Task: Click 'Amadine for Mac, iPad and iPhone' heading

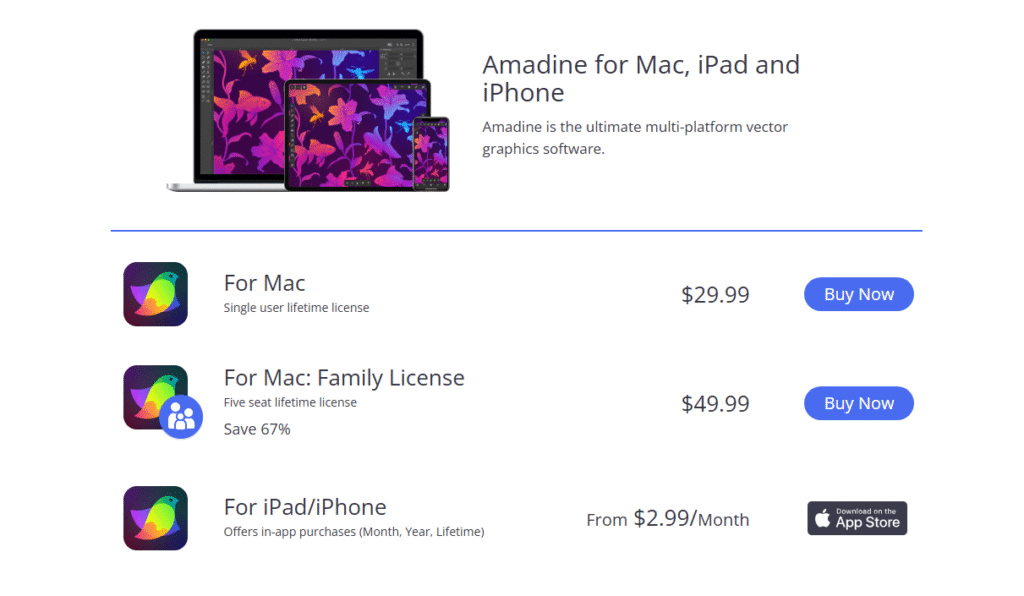Action: point(641,78)
